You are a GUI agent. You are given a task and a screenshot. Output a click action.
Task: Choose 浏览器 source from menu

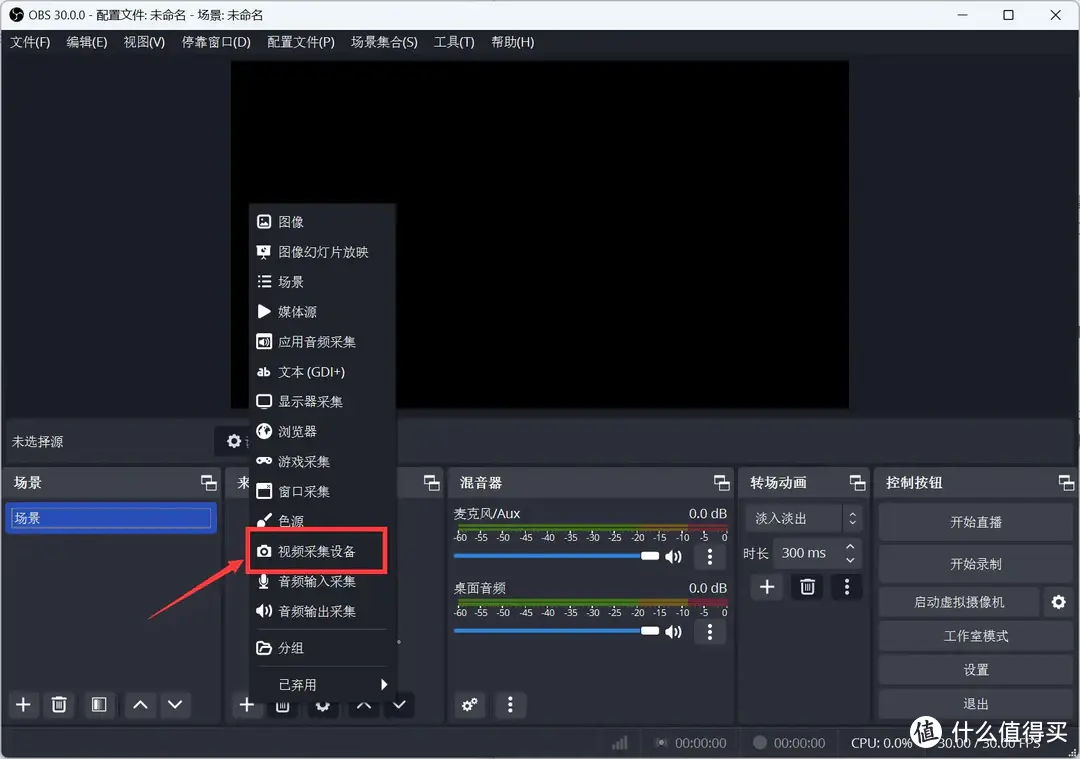(x=322, y=432)
